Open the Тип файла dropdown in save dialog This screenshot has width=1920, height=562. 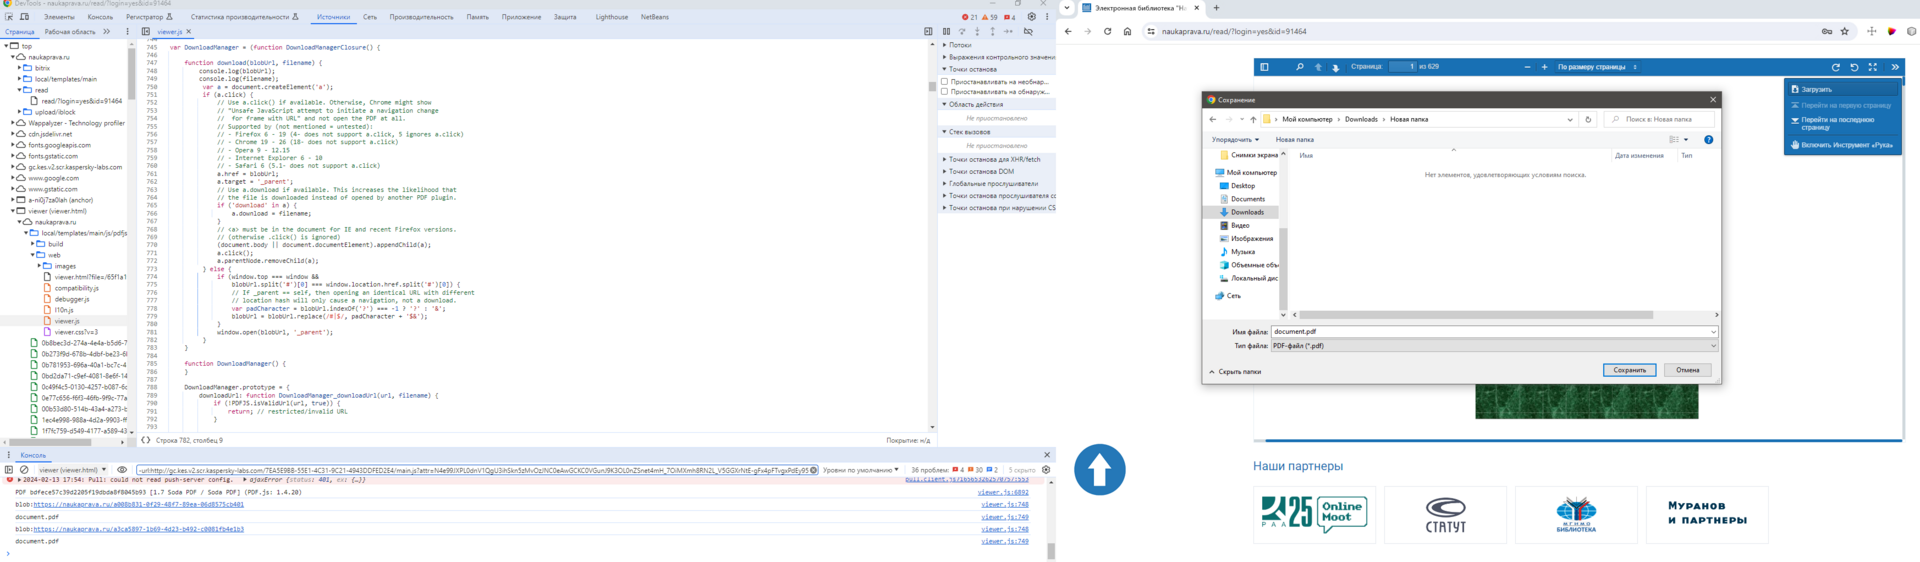pos(1494,346)
